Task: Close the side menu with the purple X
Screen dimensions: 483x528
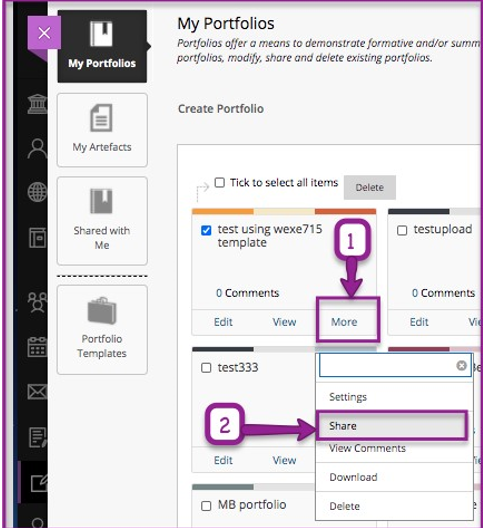Action: coord(44,33)
